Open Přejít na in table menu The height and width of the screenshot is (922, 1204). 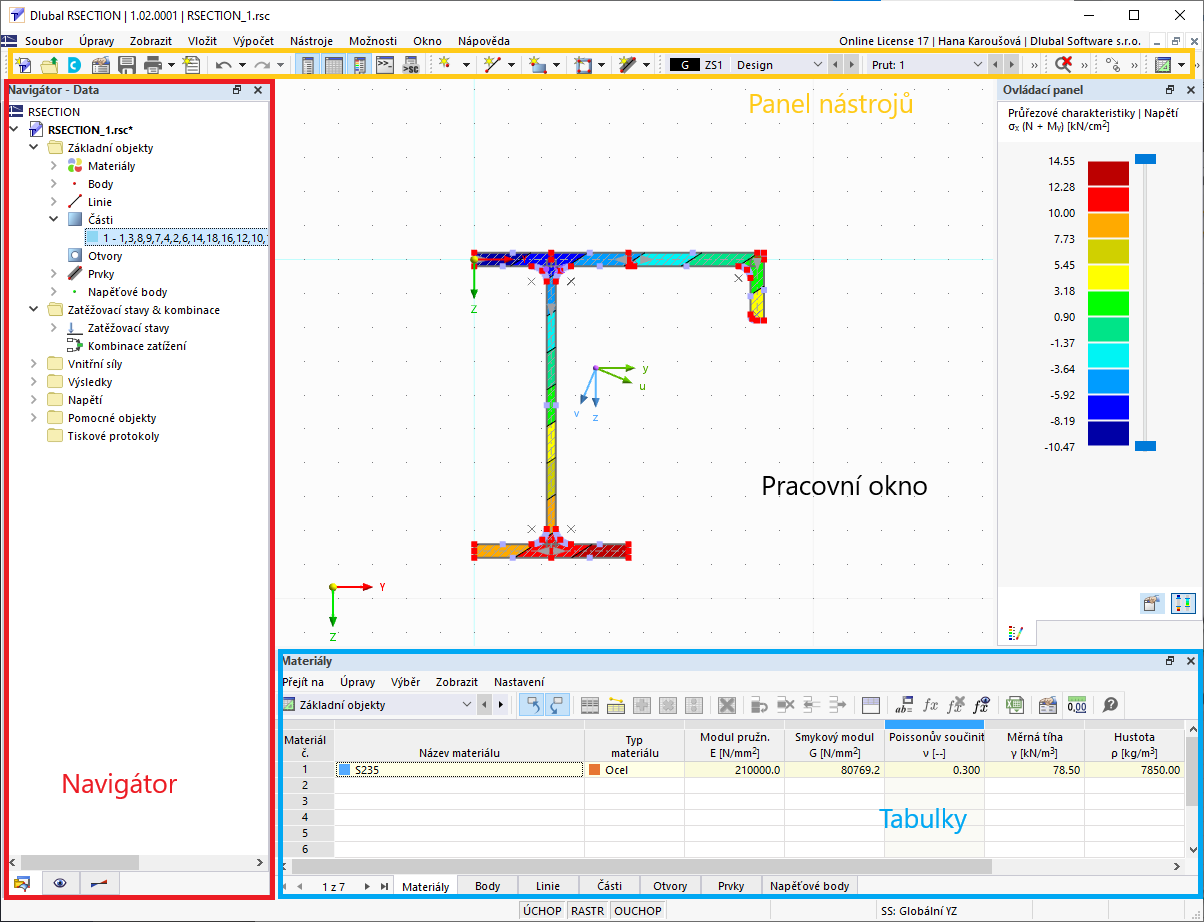(x=303, y=682)
